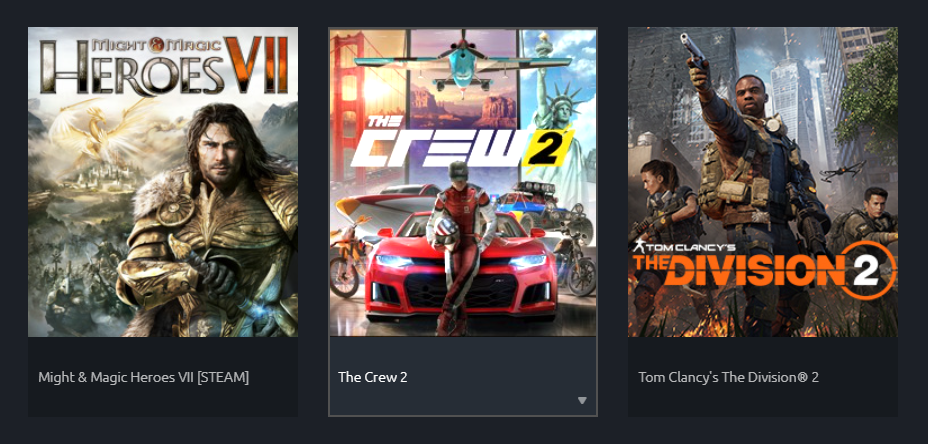Click the Heroes VII logo on the cover

(164, 66)
